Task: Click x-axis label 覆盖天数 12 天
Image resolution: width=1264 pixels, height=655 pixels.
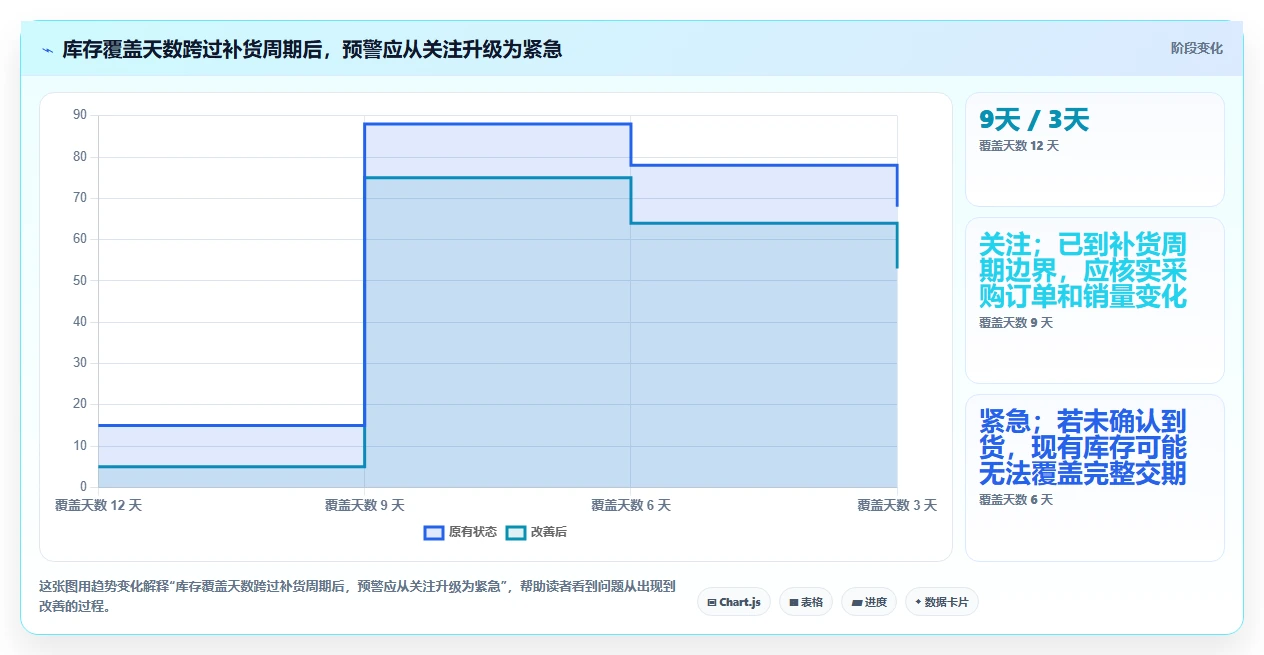Action: [98, 505]
